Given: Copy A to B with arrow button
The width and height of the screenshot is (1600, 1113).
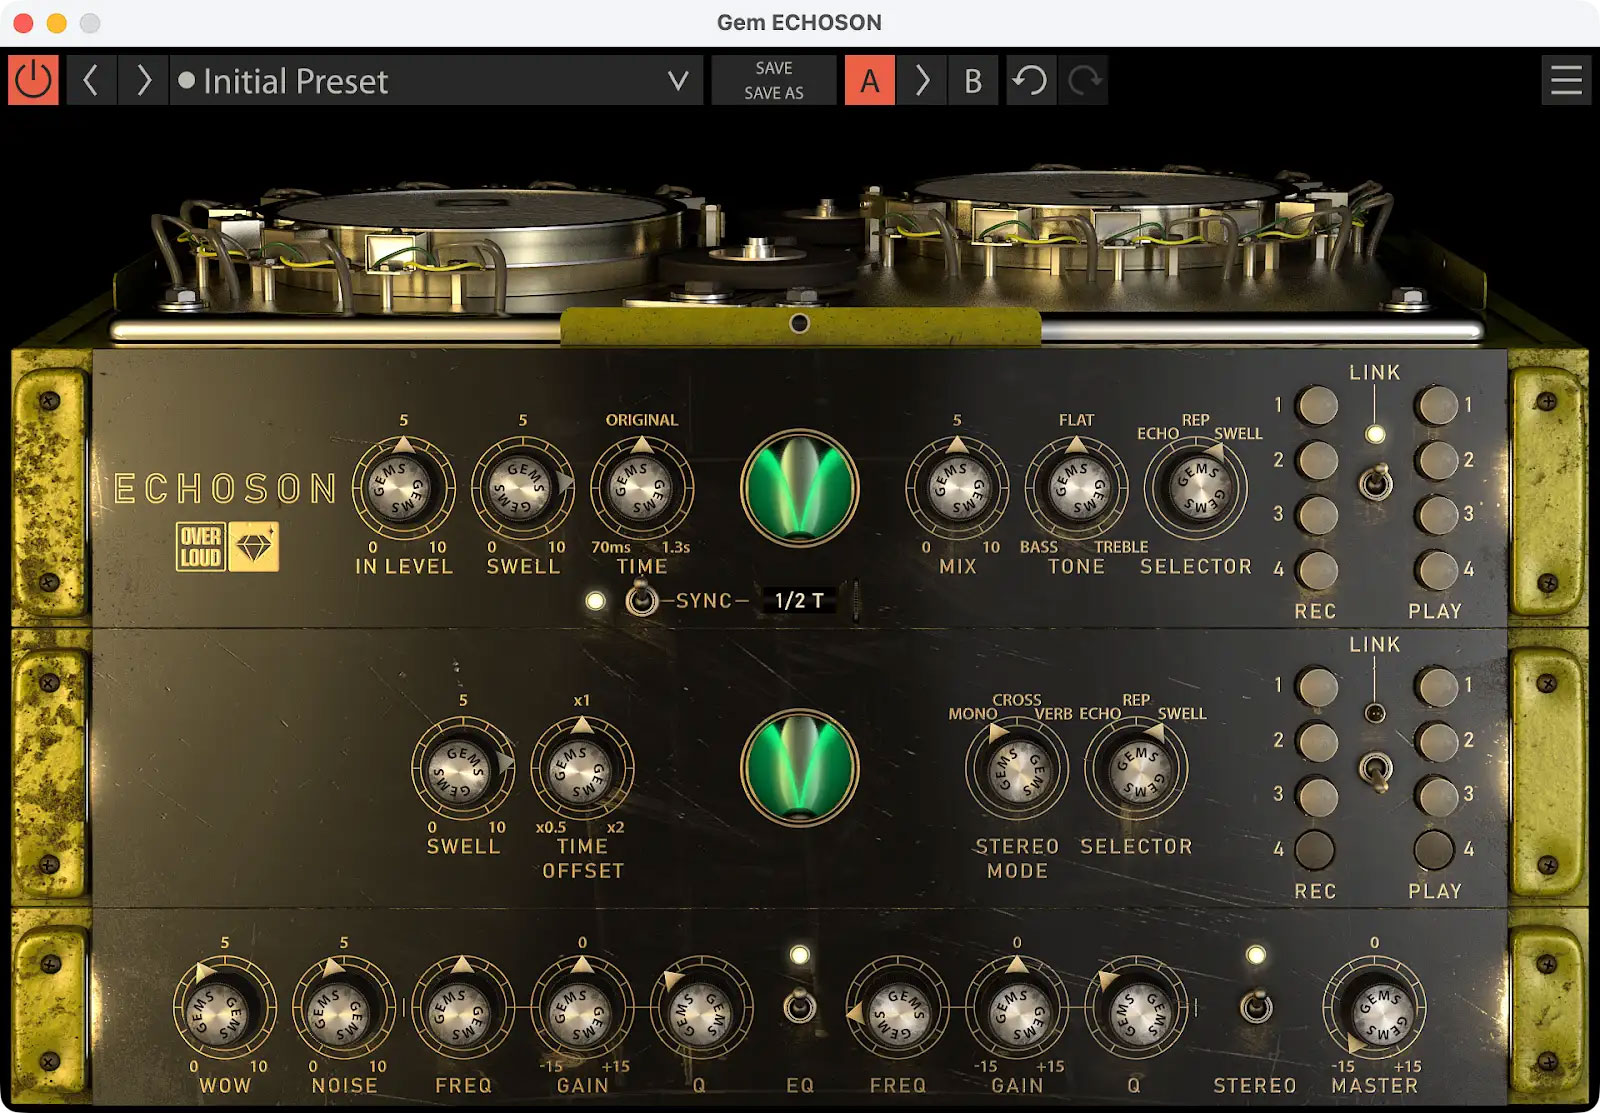Looking at the screenshot, I should (x=922, y=80).
